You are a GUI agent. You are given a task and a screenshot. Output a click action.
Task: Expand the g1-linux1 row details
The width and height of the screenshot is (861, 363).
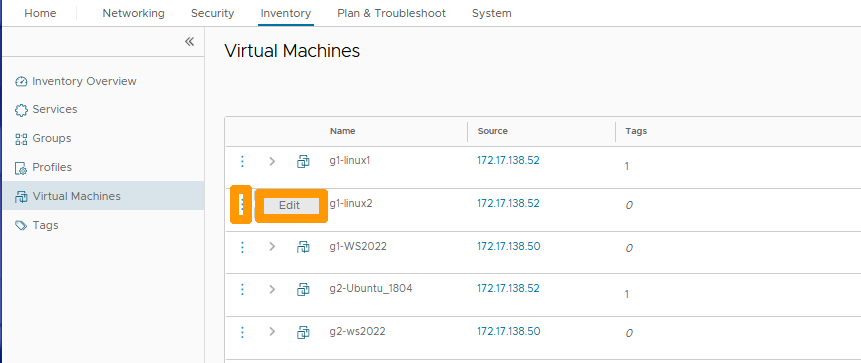(272, 161)
